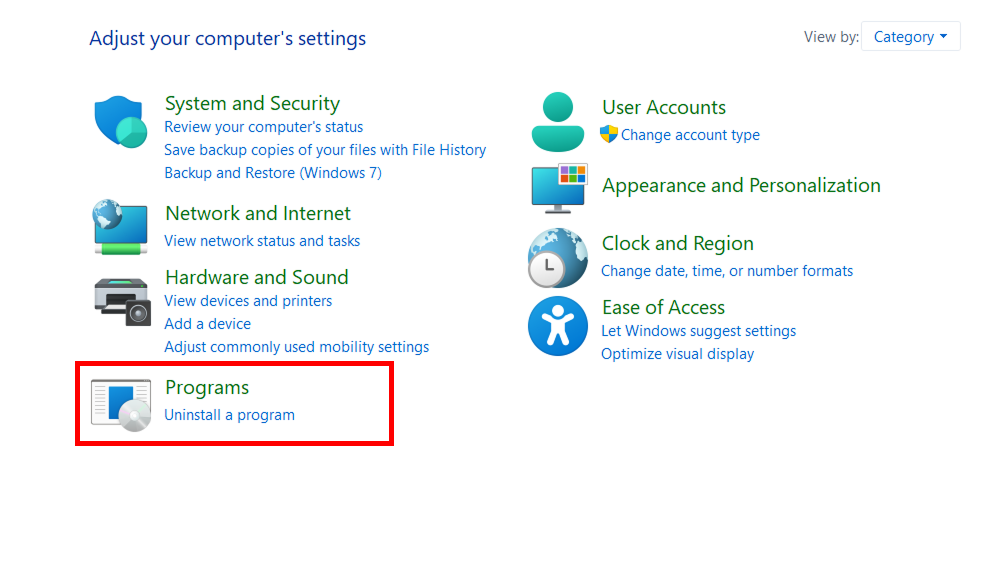Click the Programs category icon
The image size is (984, 586).
(x=121, y=403)
